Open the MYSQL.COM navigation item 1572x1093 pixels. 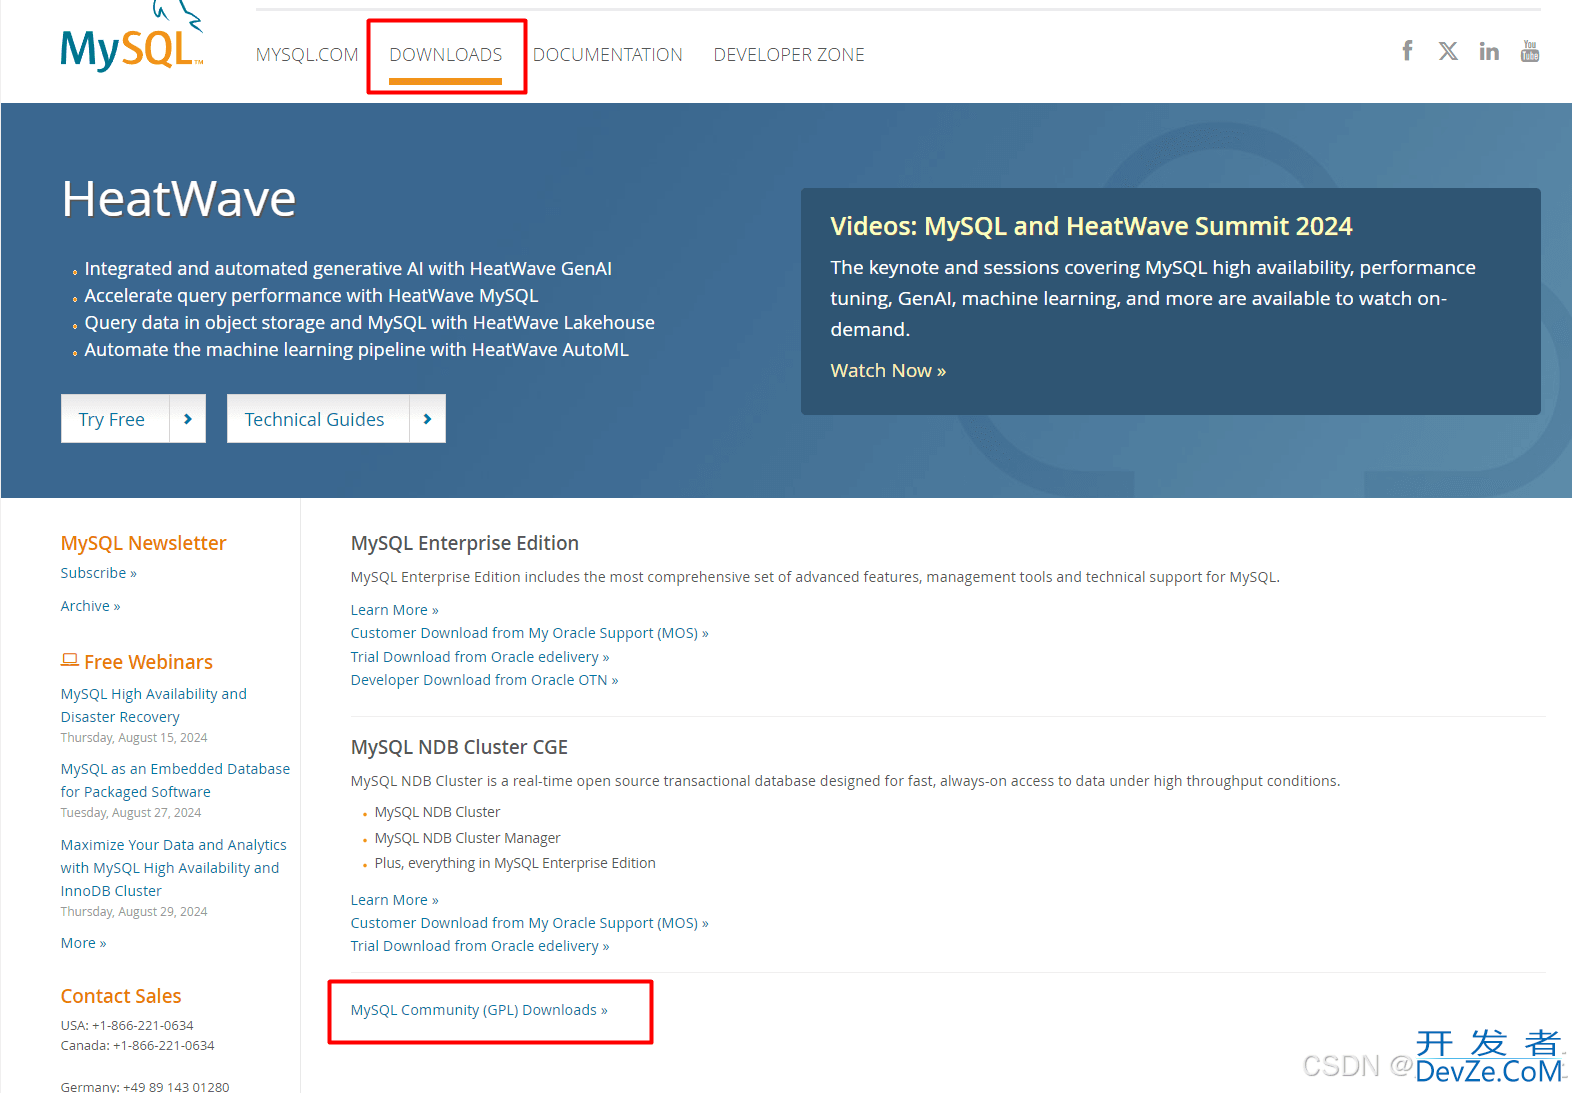click(306, 55)
